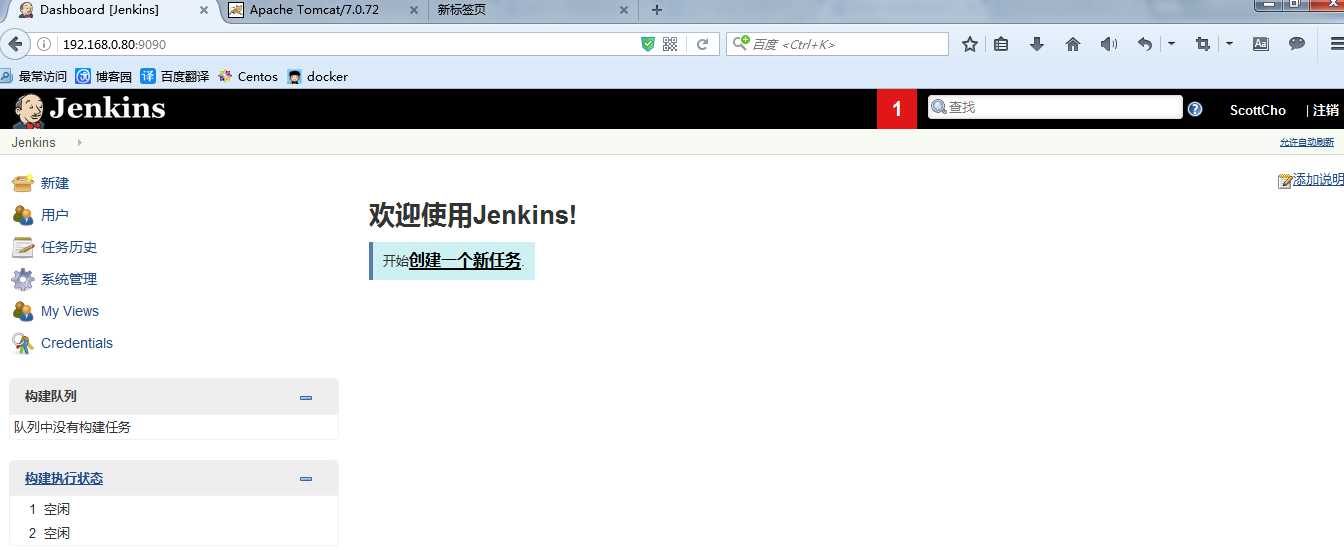Click the '队列中没有构建任务' text
The width and height of the screenshot is (1344, 550).
tap(72, 427)
